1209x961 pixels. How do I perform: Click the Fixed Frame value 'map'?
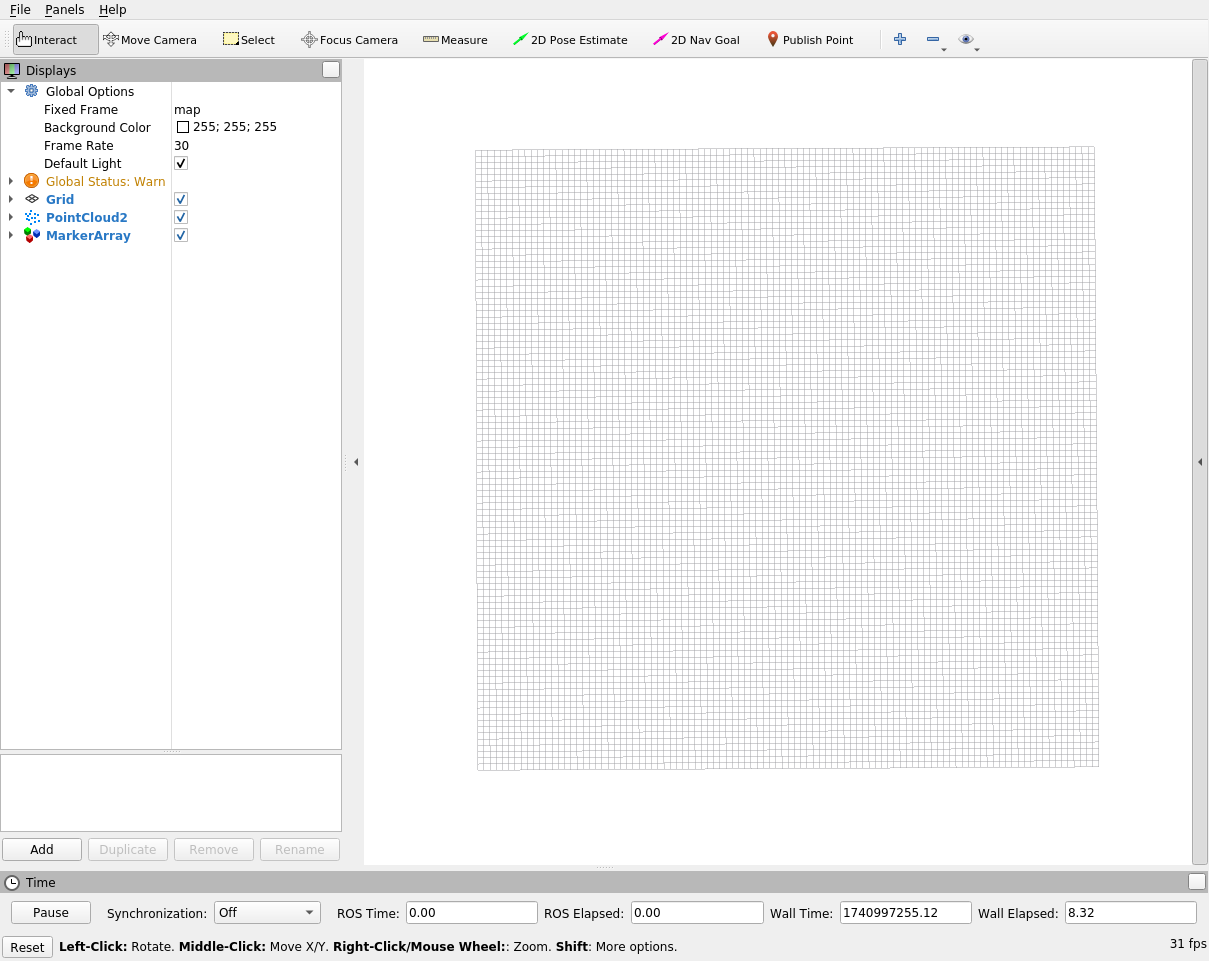[187, 109]
